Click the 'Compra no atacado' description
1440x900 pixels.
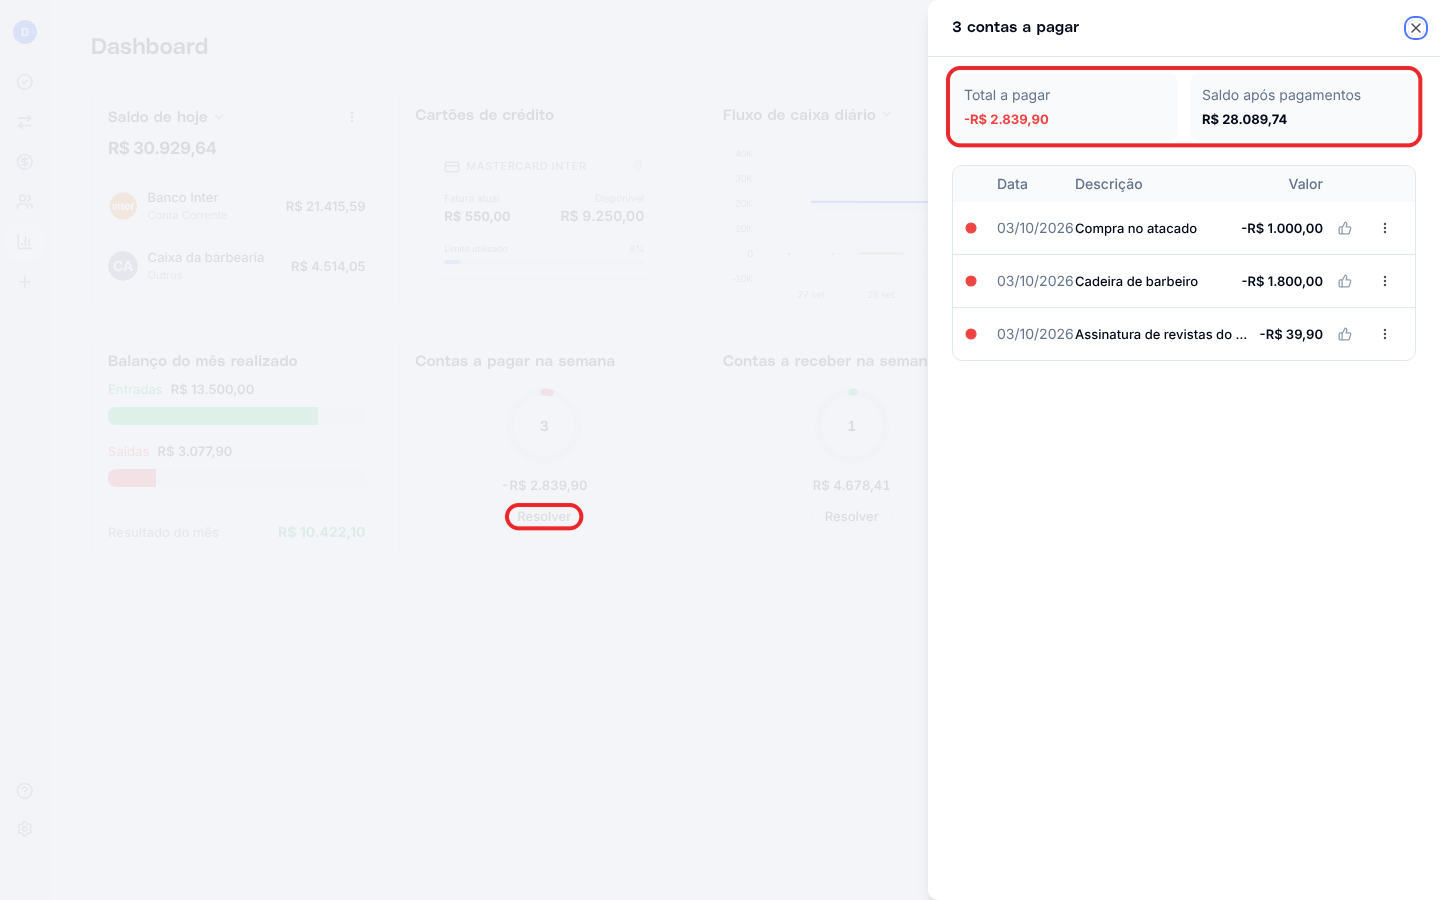coord(1136,228)
